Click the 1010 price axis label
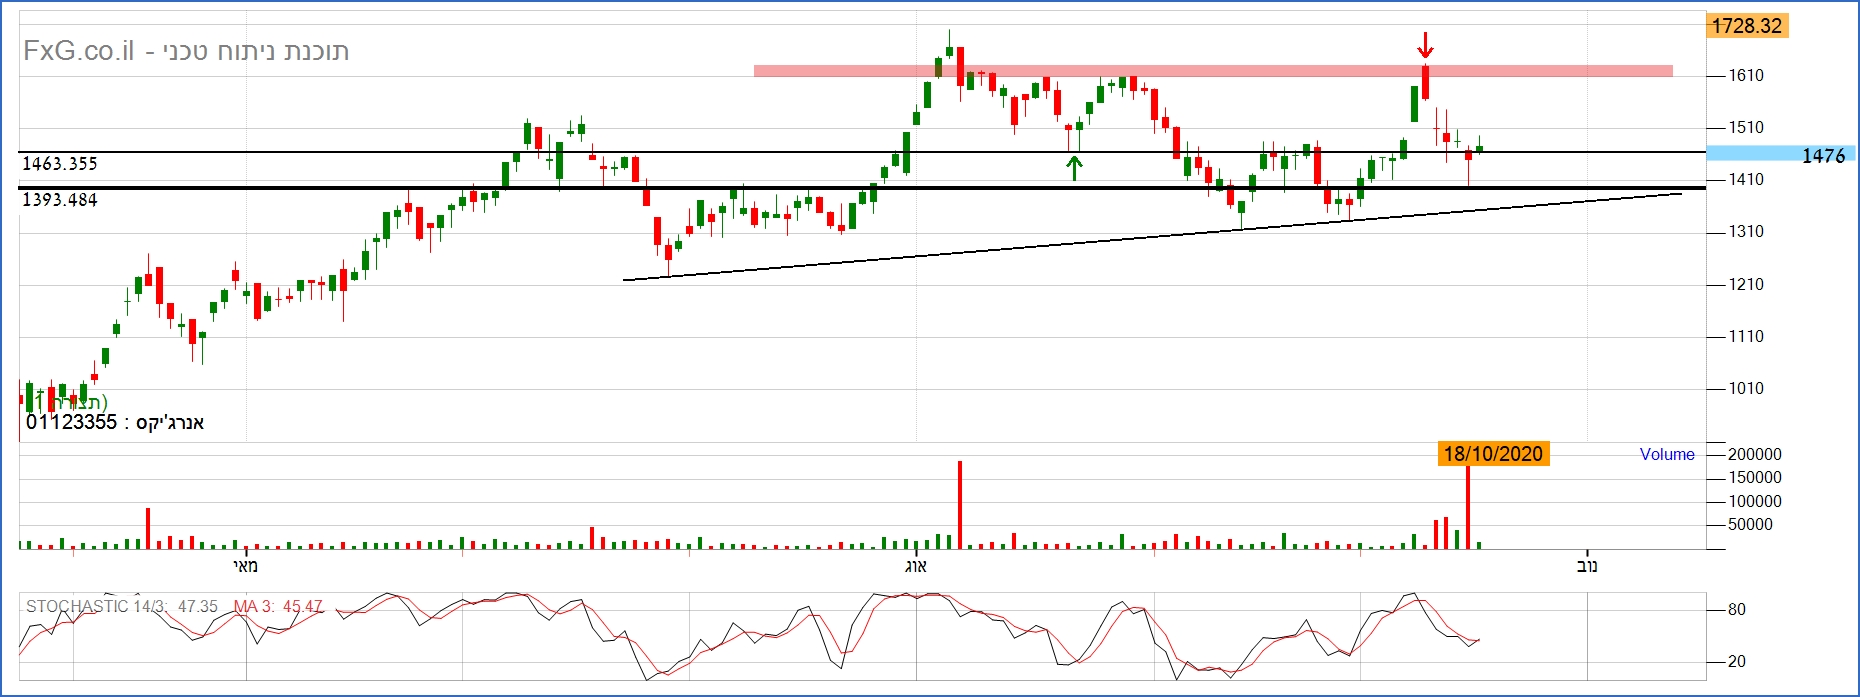This screenshot has height=697, width=1860. (x=1747, y=388)
